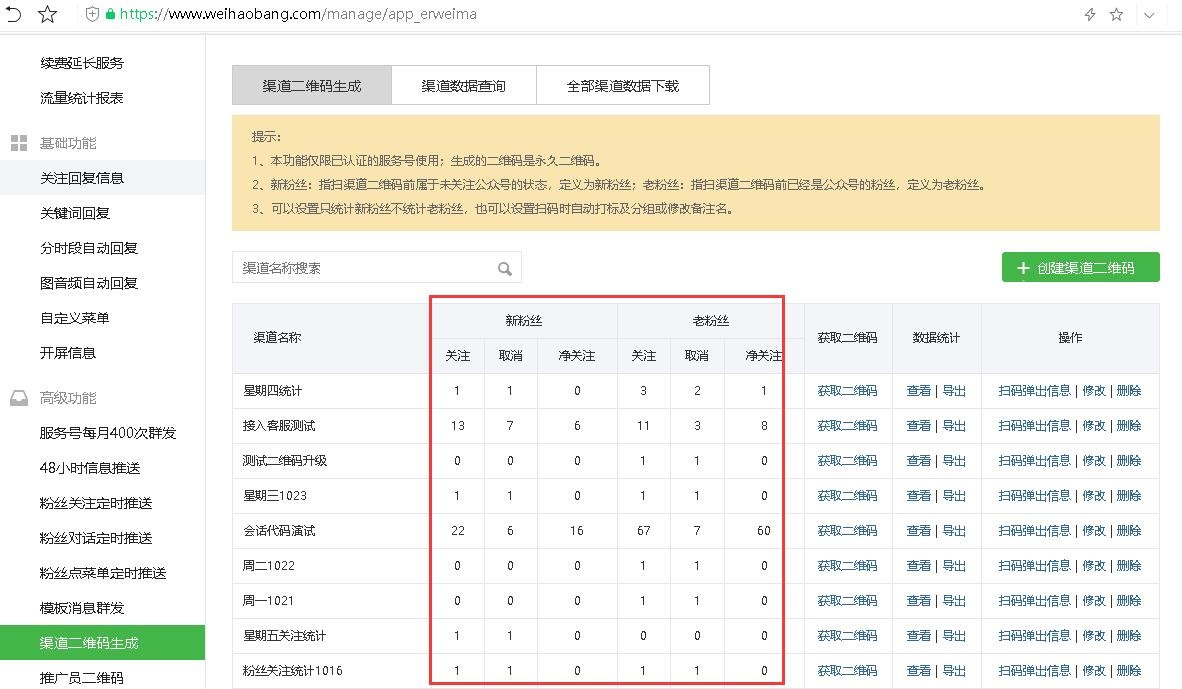Switch to 渠道二维码生成 tab
This screenshot has height=689, width=1182.
point(312,85)
